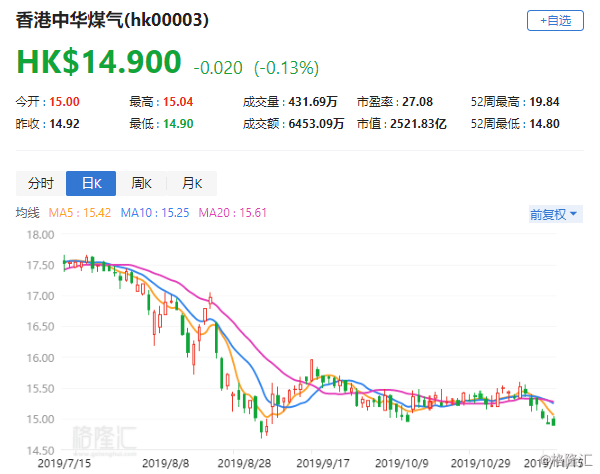Click the stock title 香港中华煤气(hk00003)
The height and width of the screenshot is (474, 600).
(x=112, y=20)
